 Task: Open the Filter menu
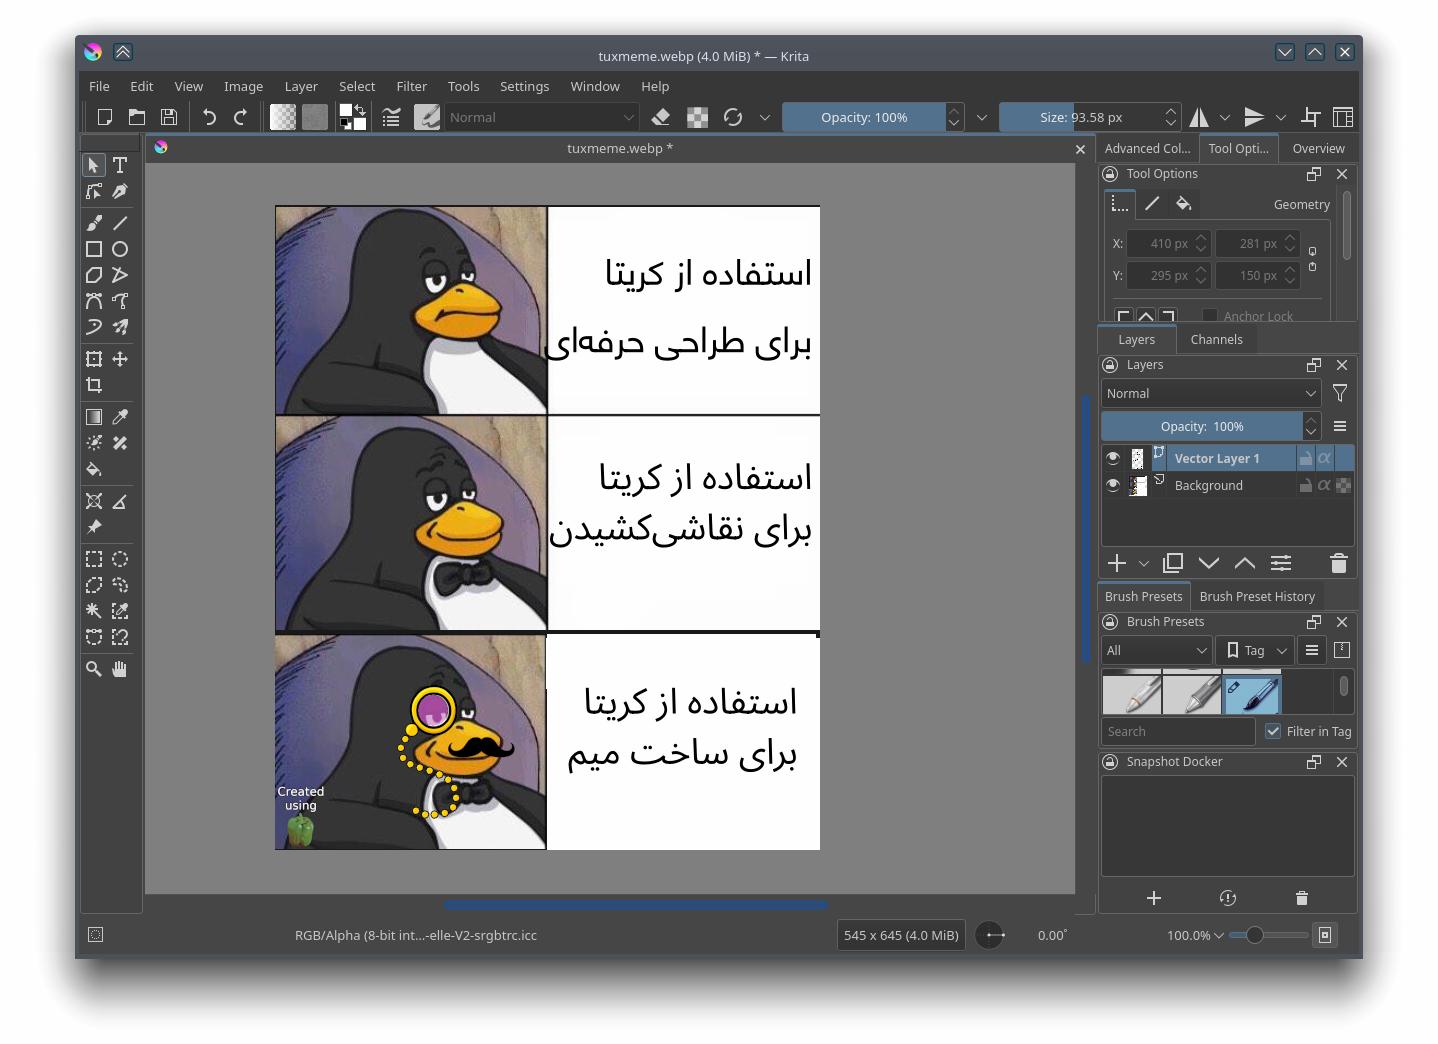411,86
